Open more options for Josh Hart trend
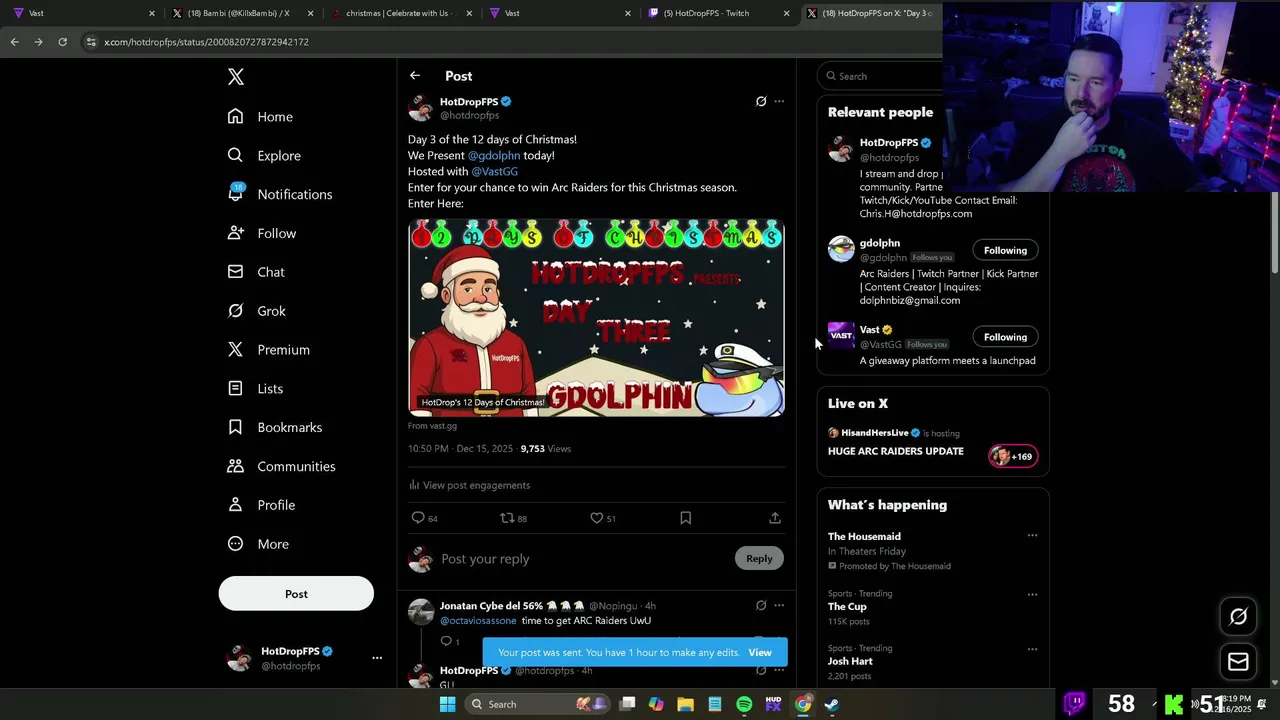Screen dimensions: 1280x720 [1032, 648]
